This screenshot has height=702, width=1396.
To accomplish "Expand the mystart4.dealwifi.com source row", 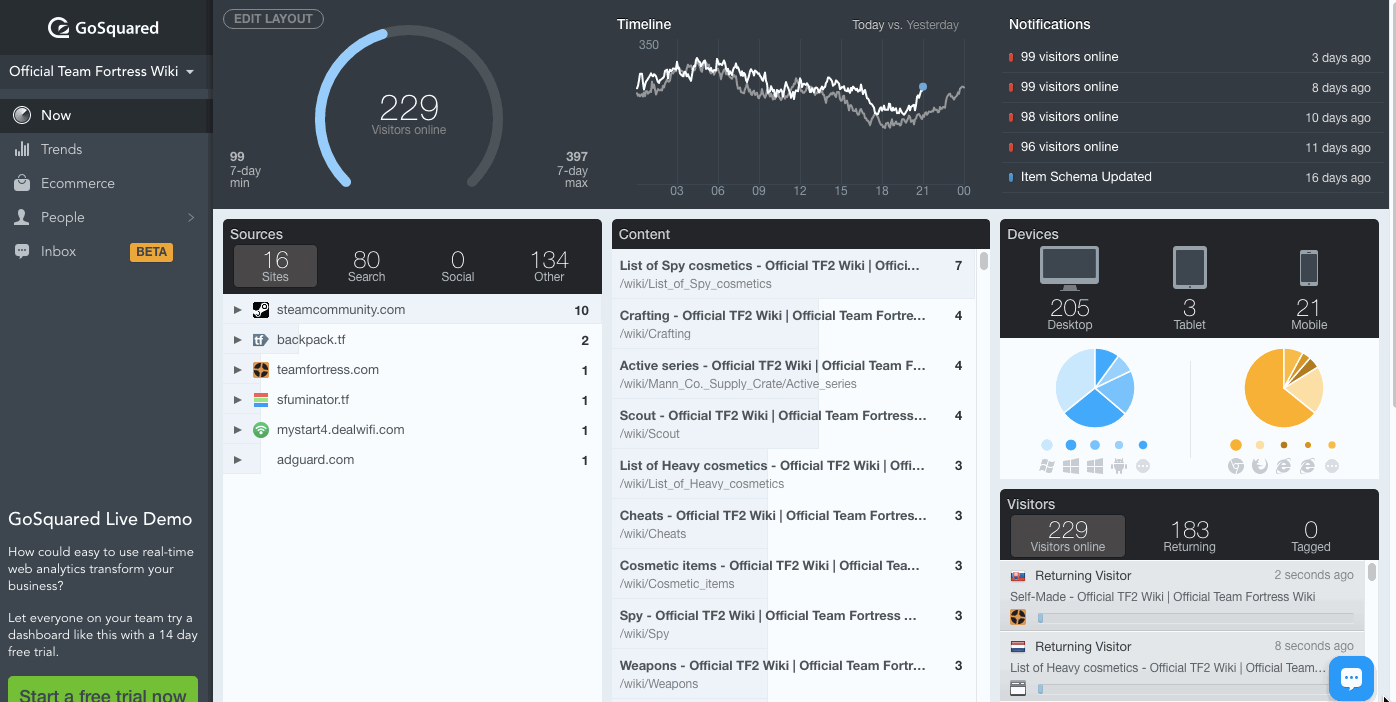I will tap(237, 430).
